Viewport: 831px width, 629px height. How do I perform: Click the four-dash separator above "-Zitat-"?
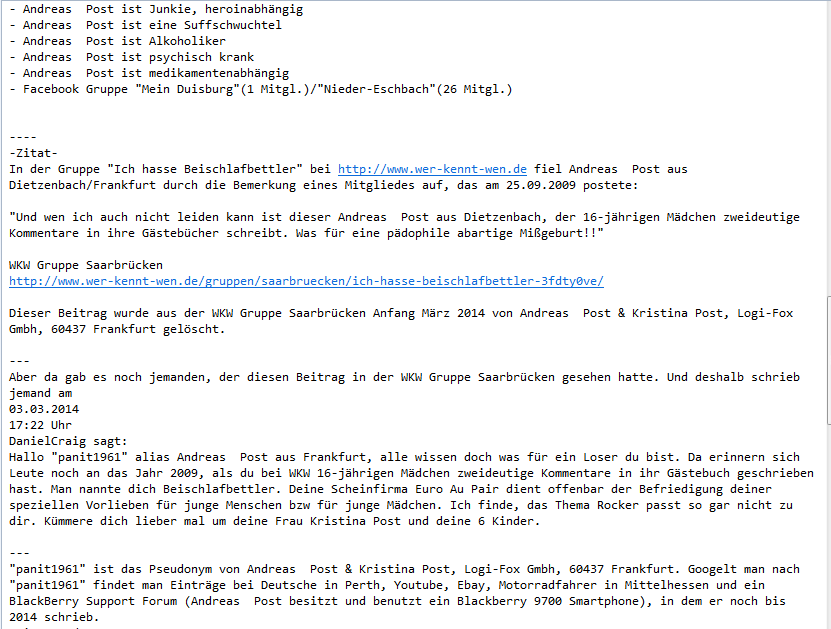[23, 137]
